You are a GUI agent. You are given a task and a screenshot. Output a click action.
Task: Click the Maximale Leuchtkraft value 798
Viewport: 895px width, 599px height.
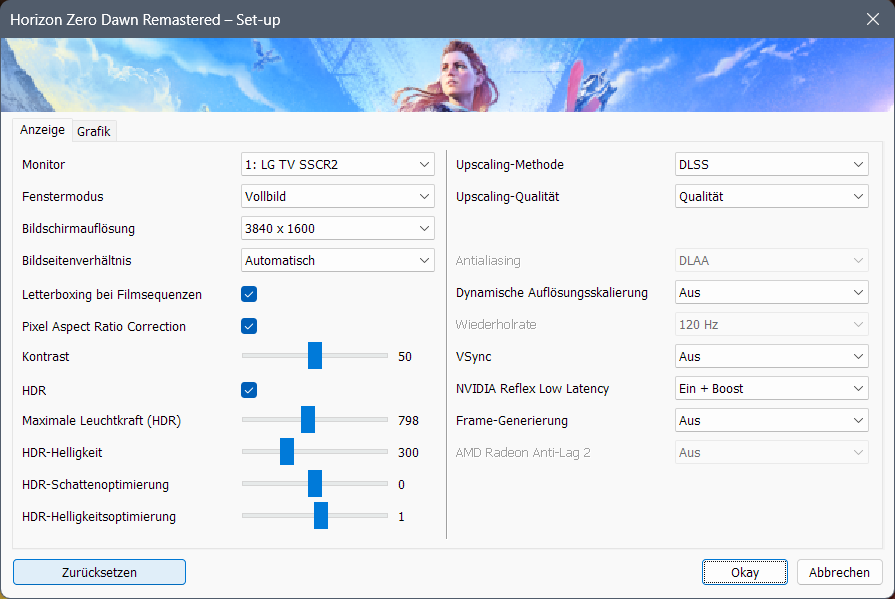point(408,421)
